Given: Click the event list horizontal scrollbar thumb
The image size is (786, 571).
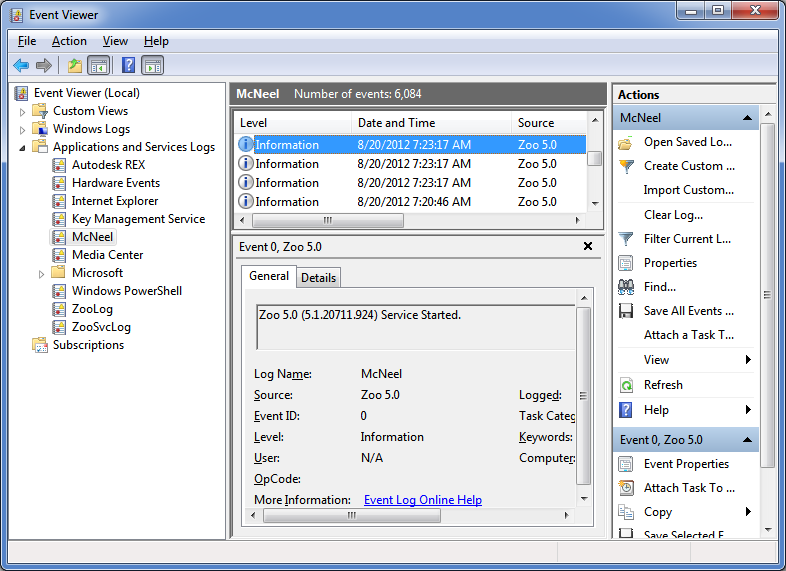Looking at the screenshot, I should pyautogui.click(x=328, y=220).
